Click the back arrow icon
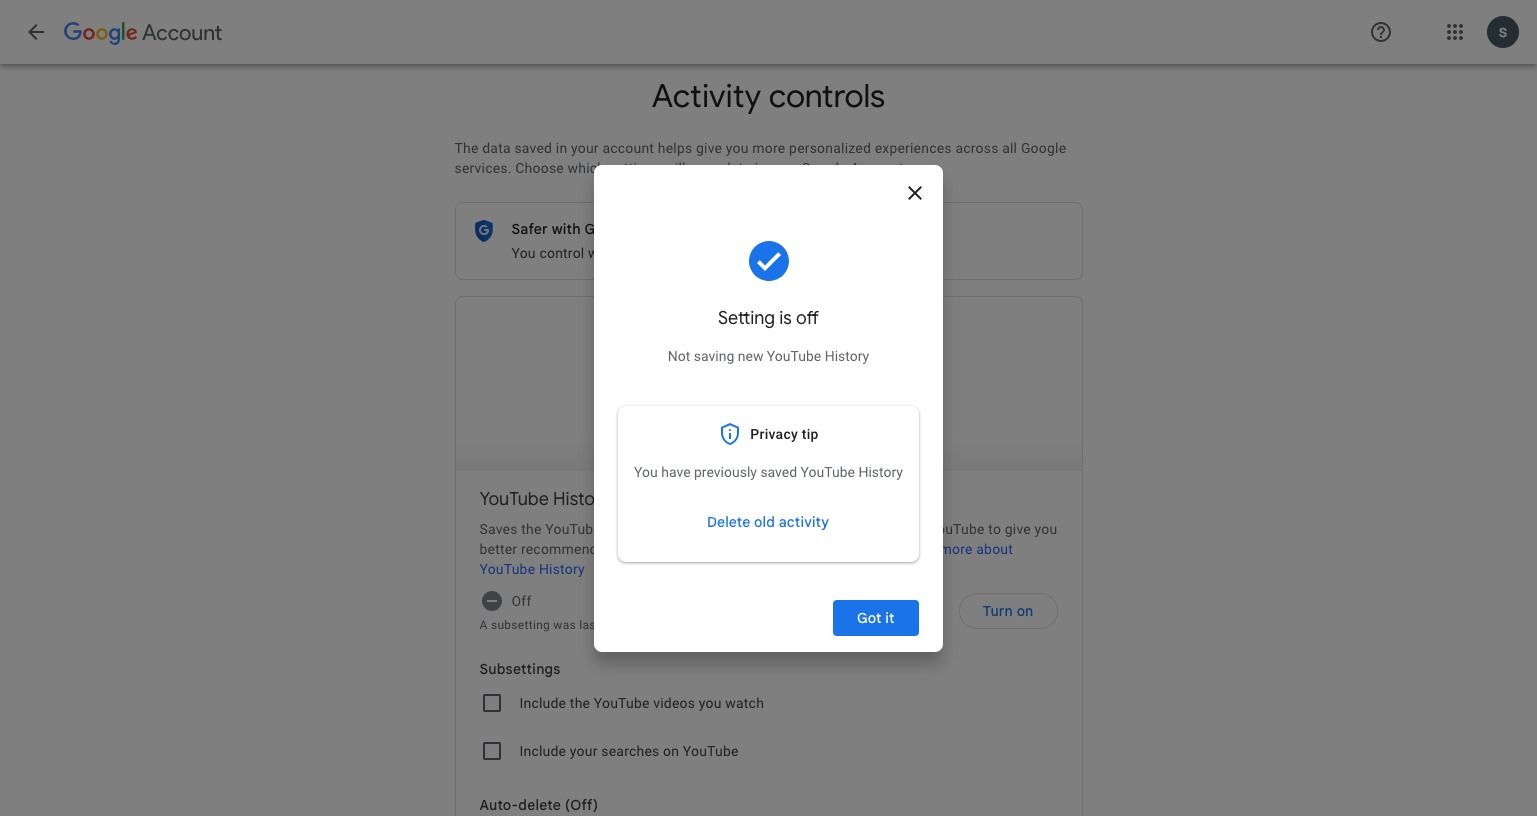 [36, 32]
